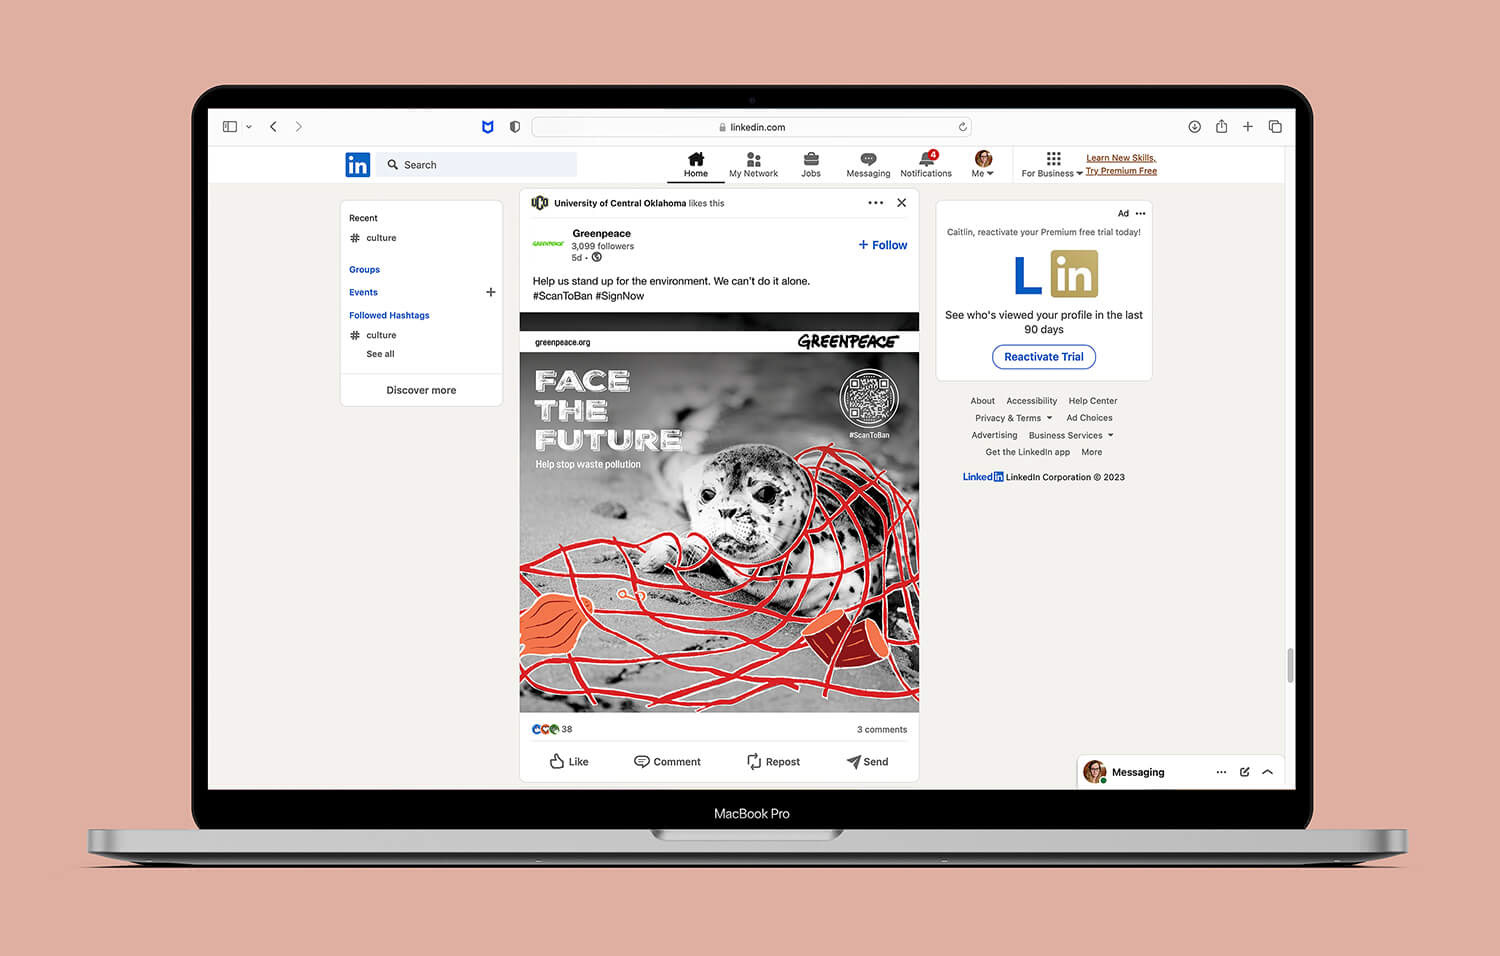
Task: Click Greenpeace logo avatar
Action: tap(548, 243)
